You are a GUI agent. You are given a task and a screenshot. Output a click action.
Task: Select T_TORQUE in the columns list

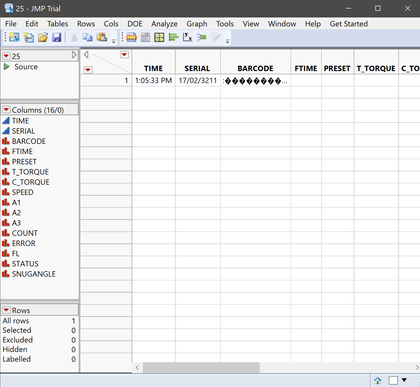[x=30, y=172]
